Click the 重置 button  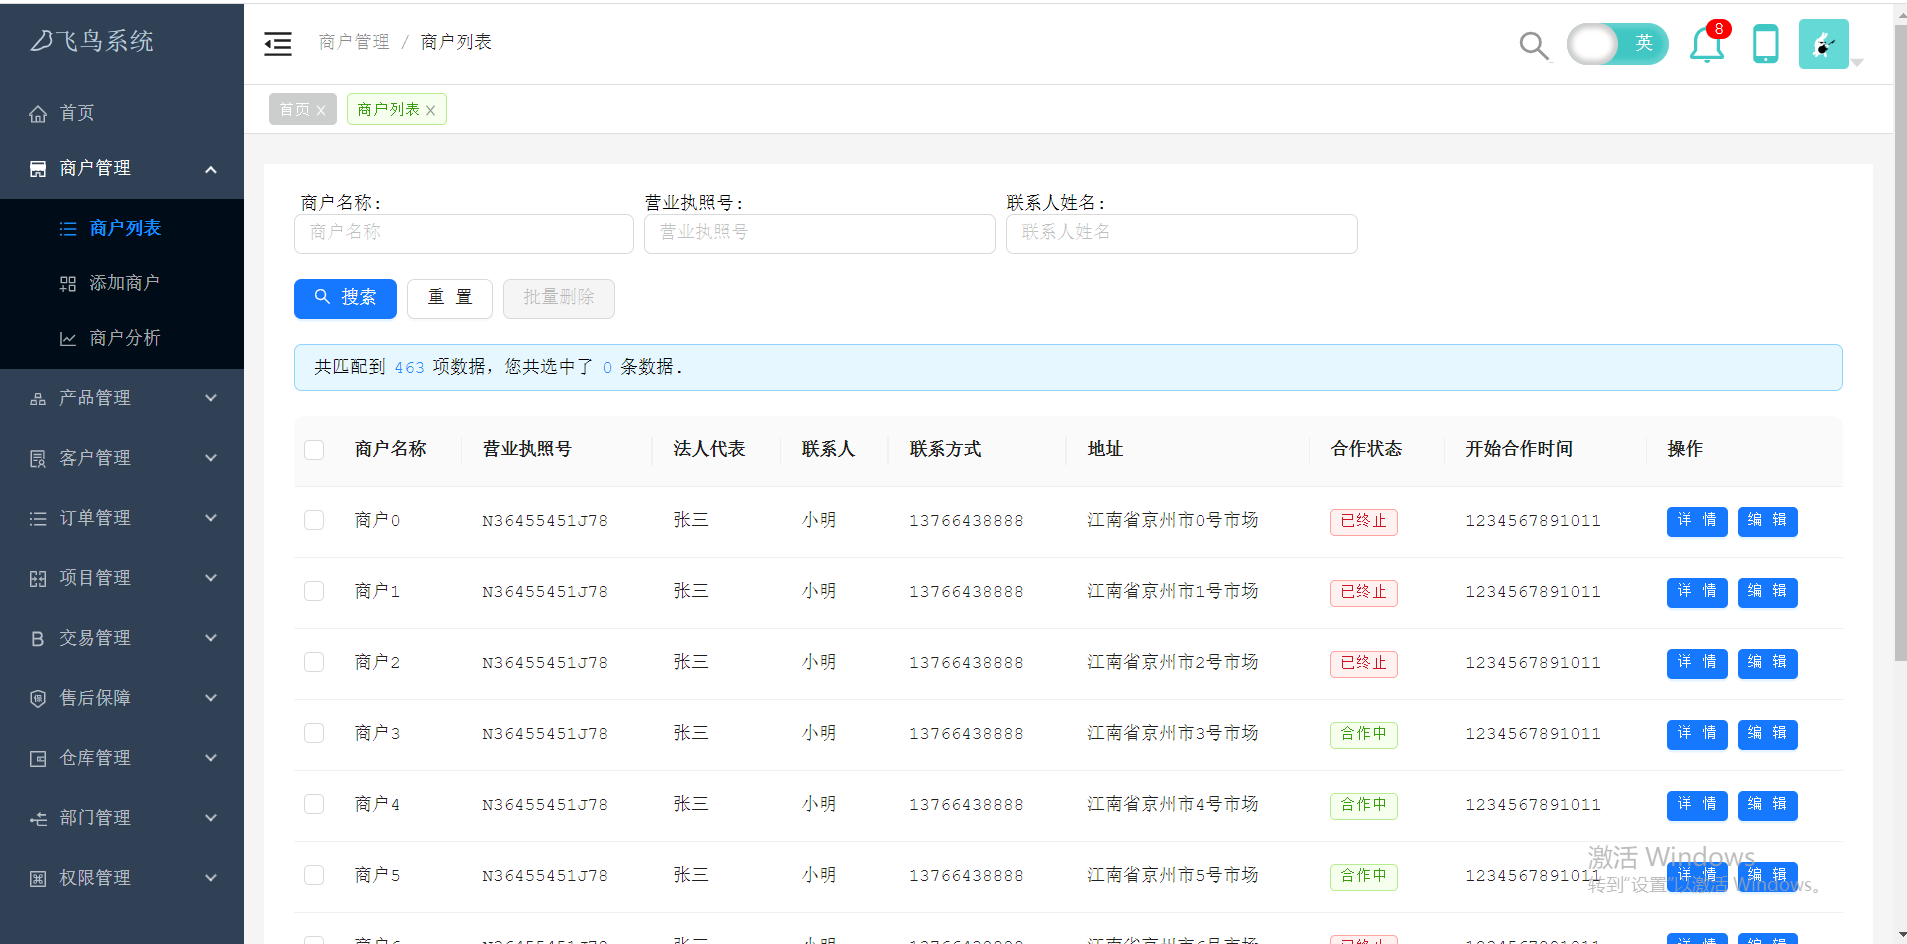(x=450, y=298)
